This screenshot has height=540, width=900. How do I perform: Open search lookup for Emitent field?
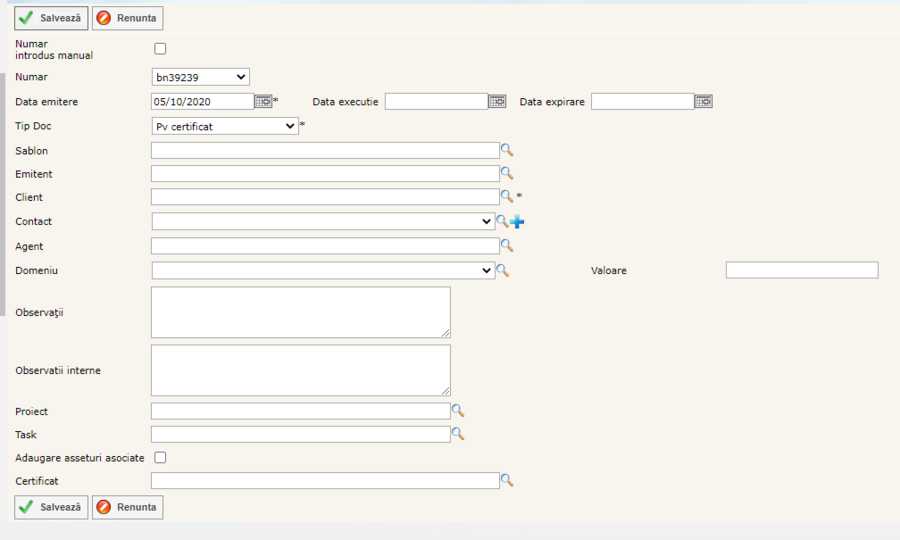click(507, 173)
